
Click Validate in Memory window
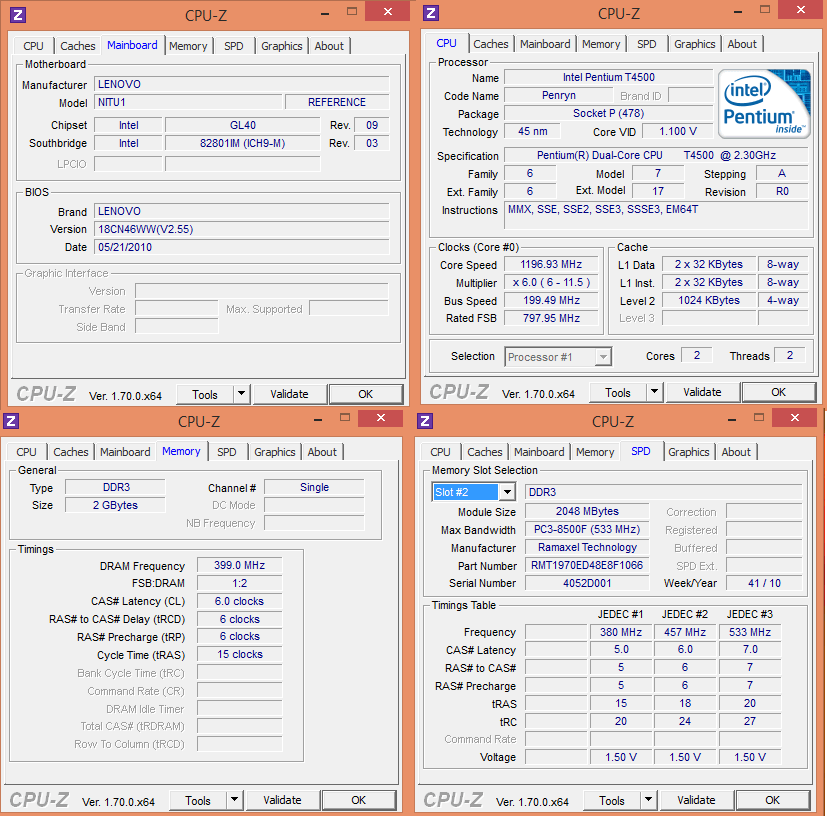pyautogui.click(x=282, y=800)
